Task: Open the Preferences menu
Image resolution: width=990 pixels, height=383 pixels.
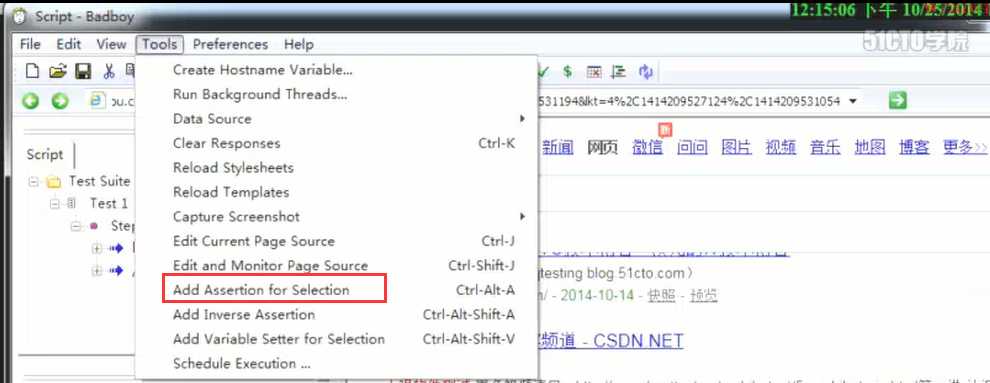Action: 230,44
